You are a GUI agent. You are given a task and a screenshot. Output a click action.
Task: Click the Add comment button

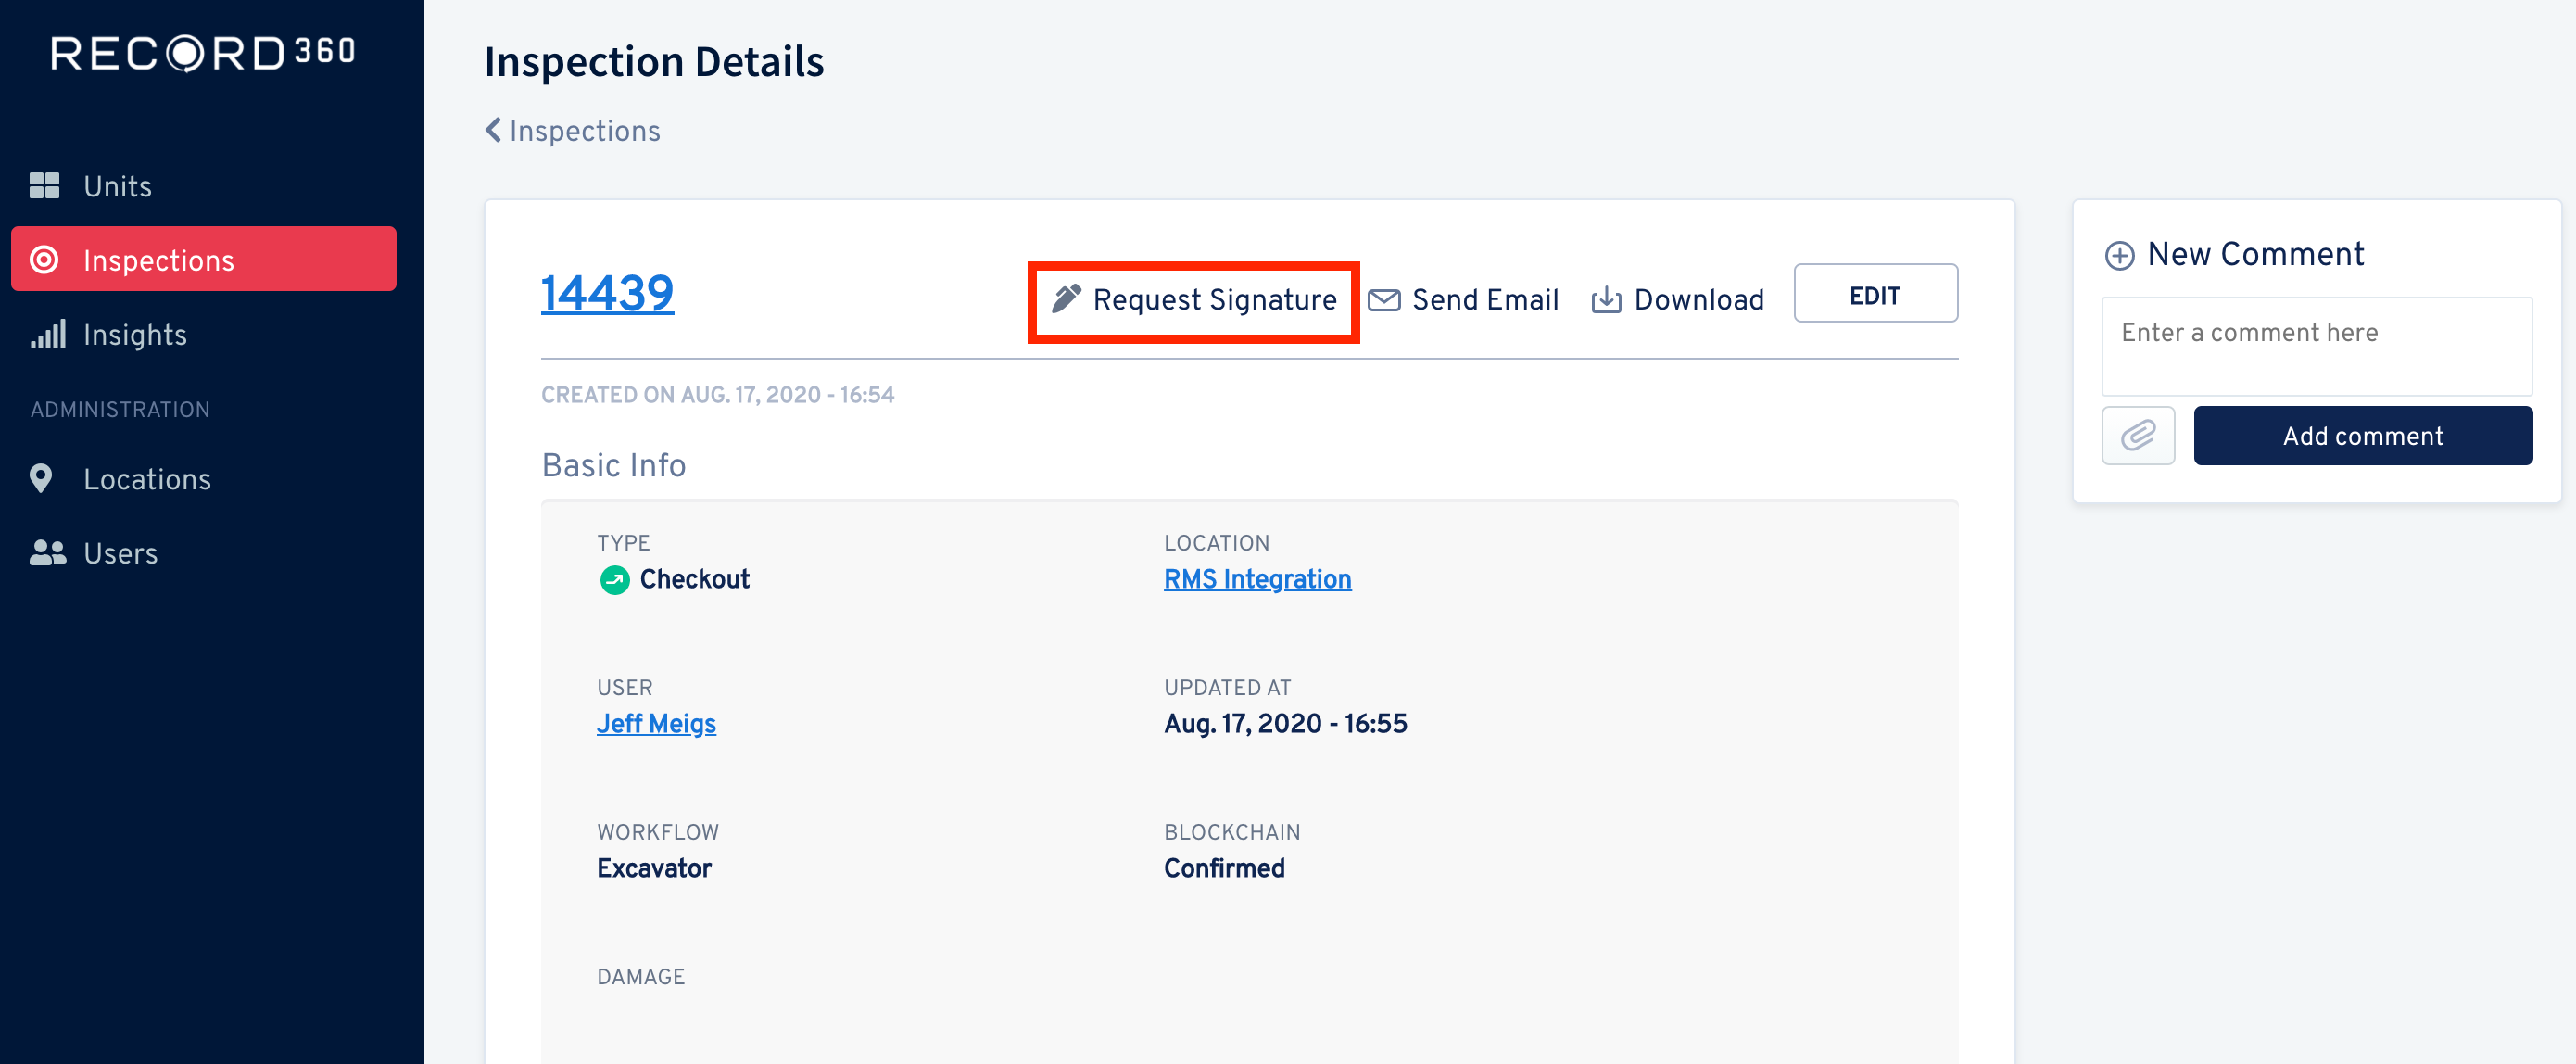[x=2363, y=436]
